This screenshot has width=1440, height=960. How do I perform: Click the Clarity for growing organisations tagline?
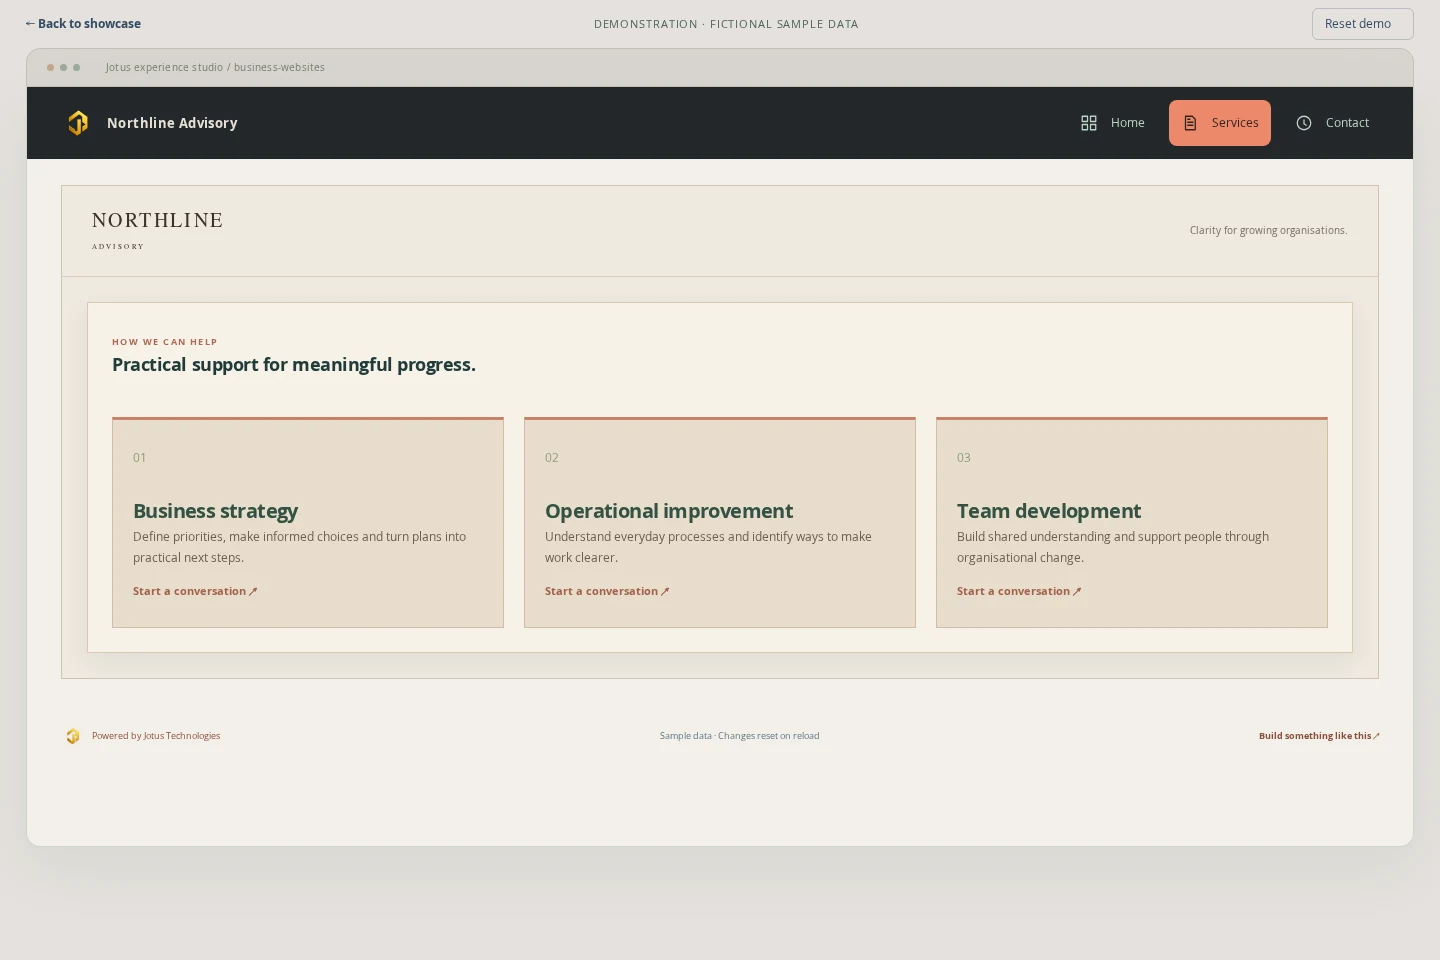(1268, 230)
